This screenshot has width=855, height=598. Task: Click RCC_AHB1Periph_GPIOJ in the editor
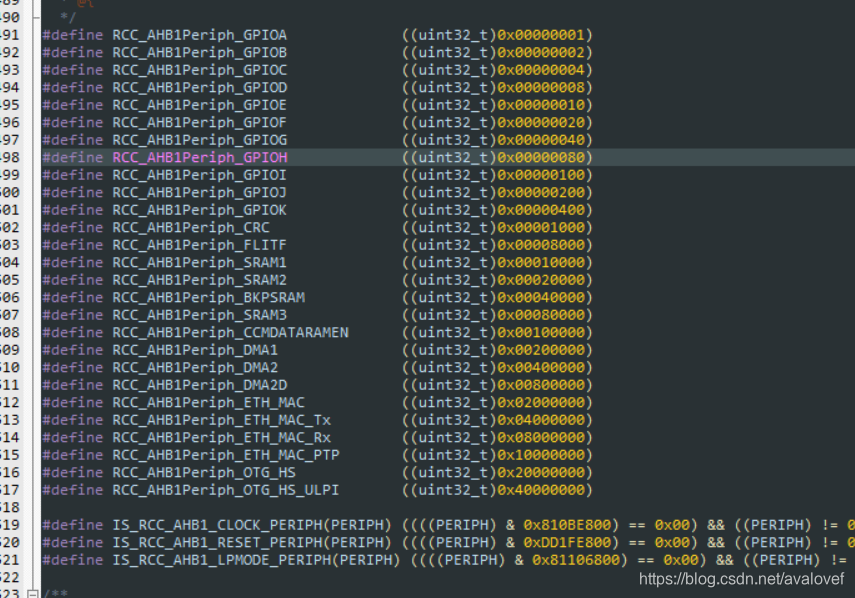200,192
